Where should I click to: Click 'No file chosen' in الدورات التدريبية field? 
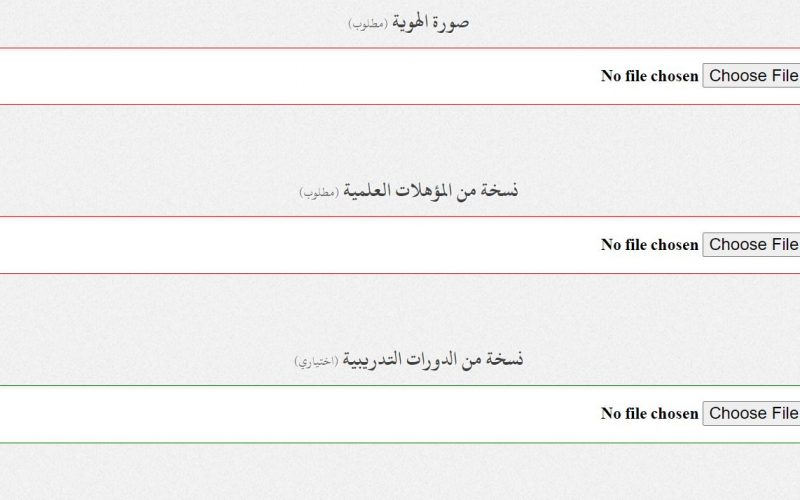649,414
